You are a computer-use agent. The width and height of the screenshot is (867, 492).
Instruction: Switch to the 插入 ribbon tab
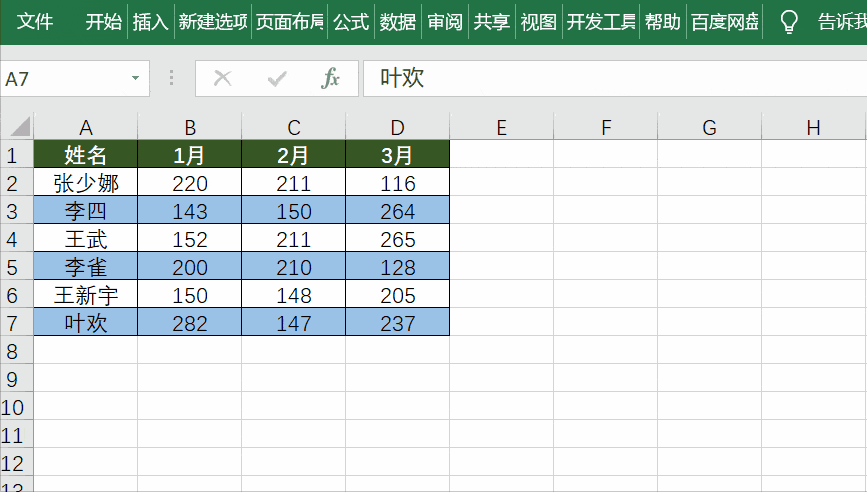tap(150, 22)
